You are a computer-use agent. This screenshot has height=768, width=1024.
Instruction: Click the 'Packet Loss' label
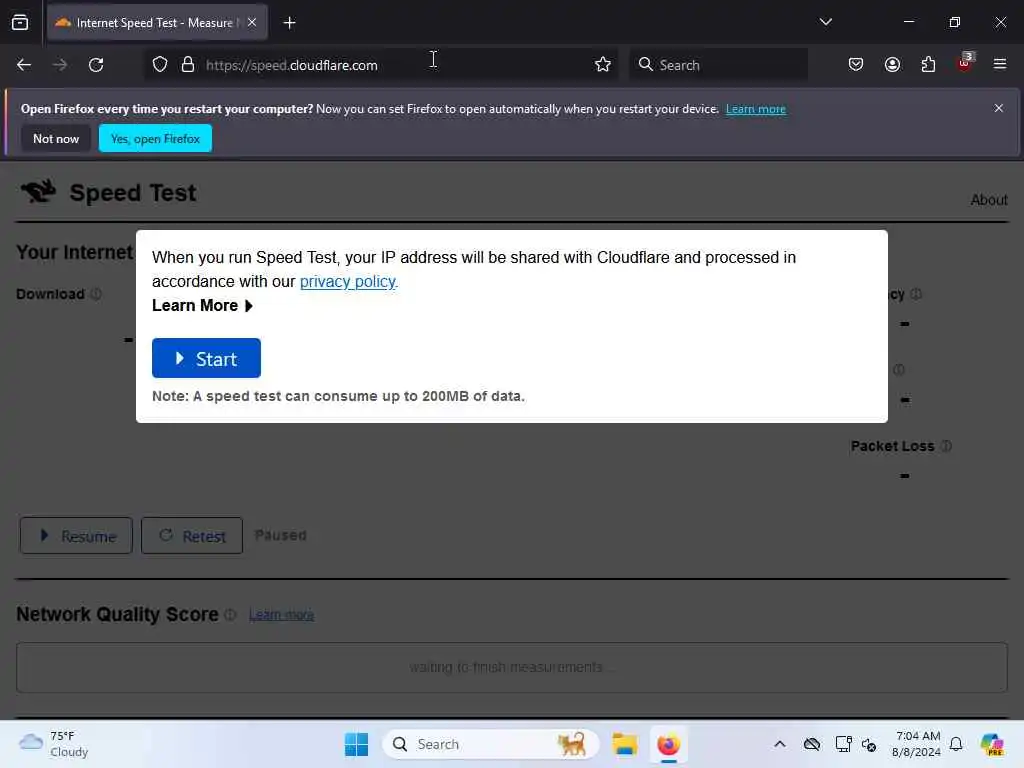point(893,446)
